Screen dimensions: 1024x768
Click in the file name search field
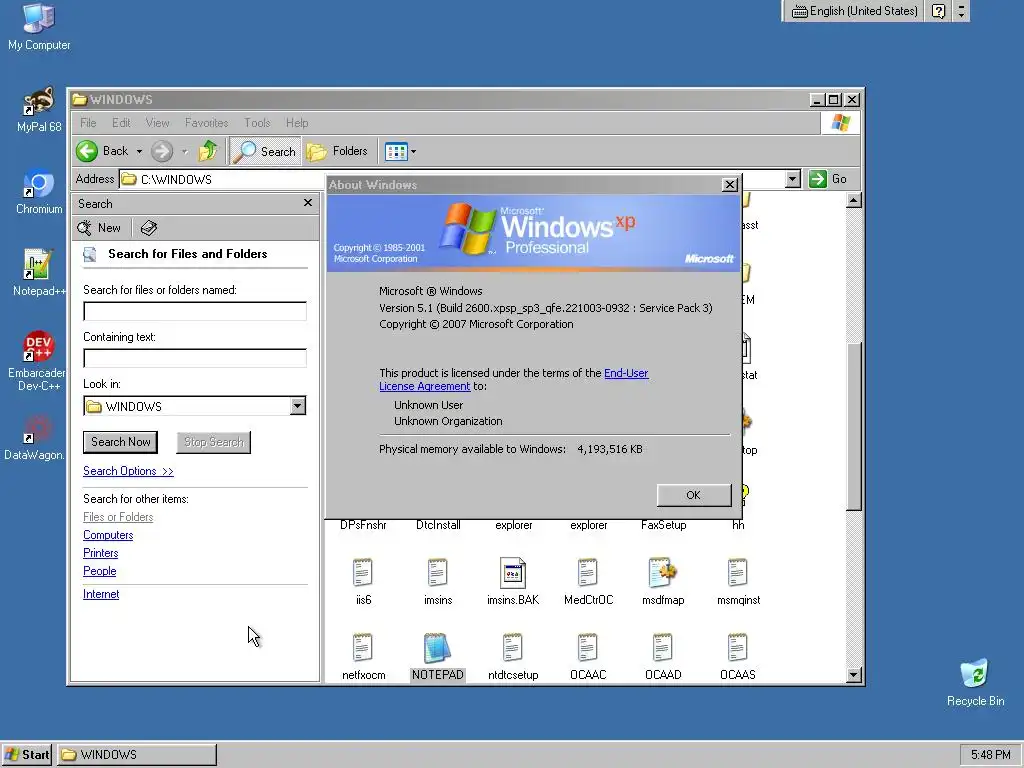tap(195, 311)
